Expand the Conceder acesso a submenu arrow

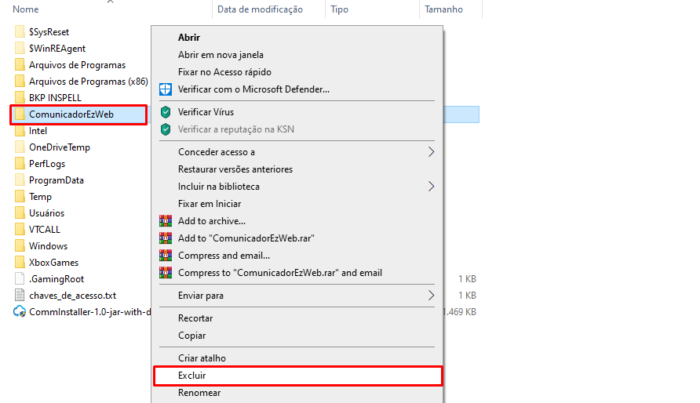432,152
